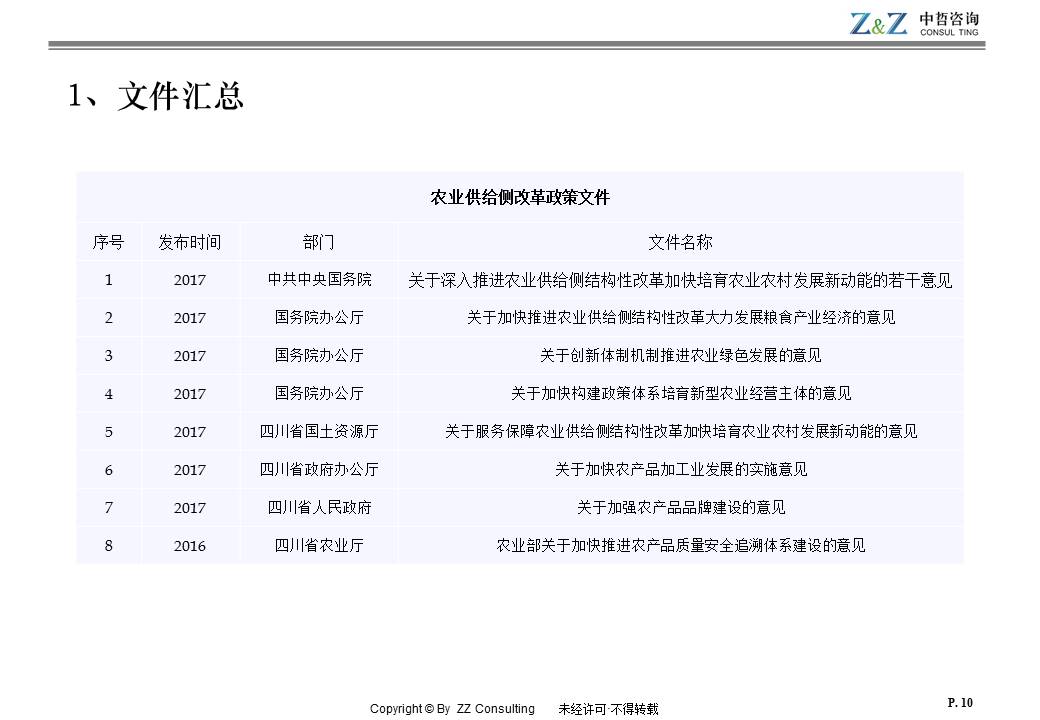Click the 中哲咨询 CONSULTING logo text
The image size is (1040, 720).
coord(950,24)
